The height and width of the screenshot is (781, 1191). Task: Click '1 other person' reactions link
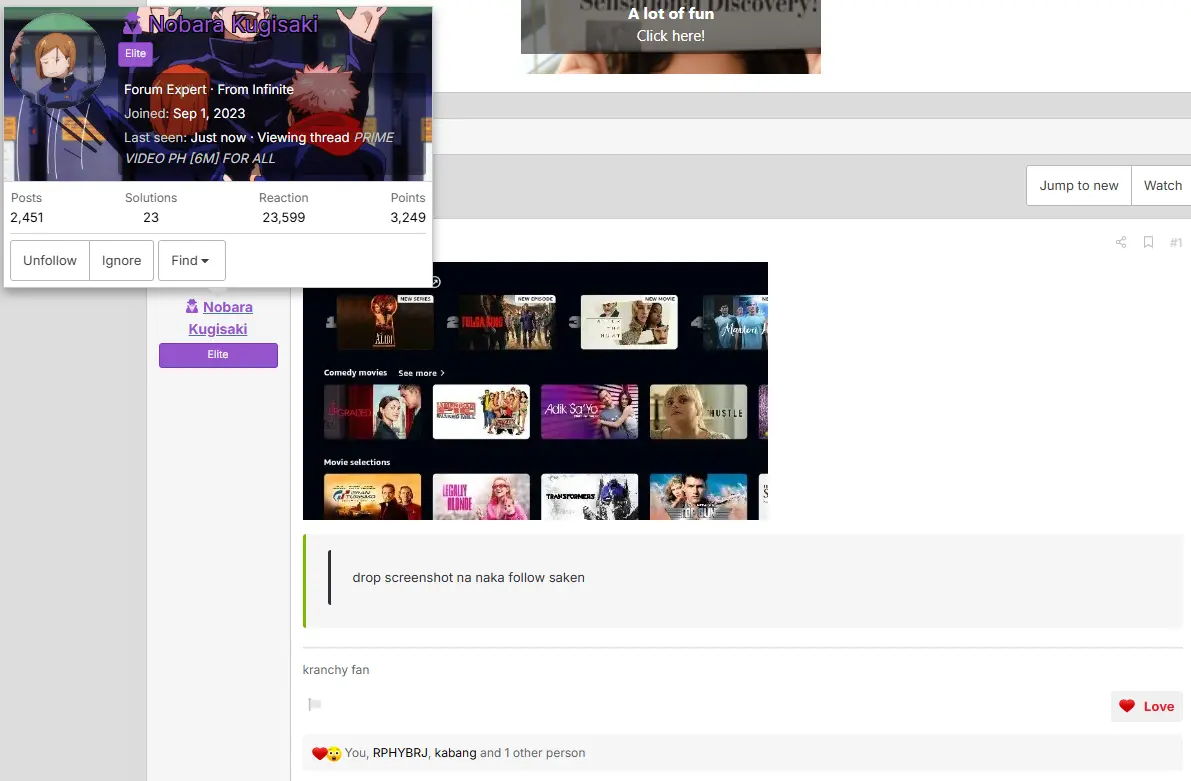point(545,753)
